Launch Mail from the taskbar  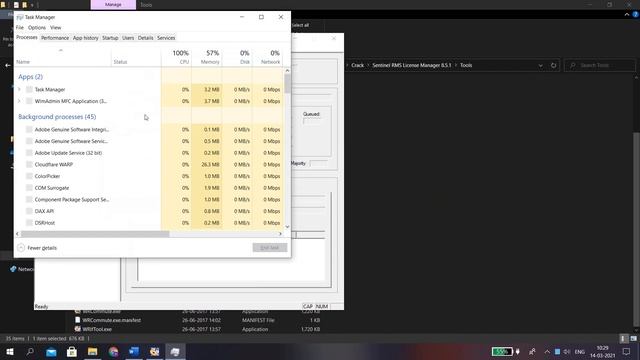point(51,351)
